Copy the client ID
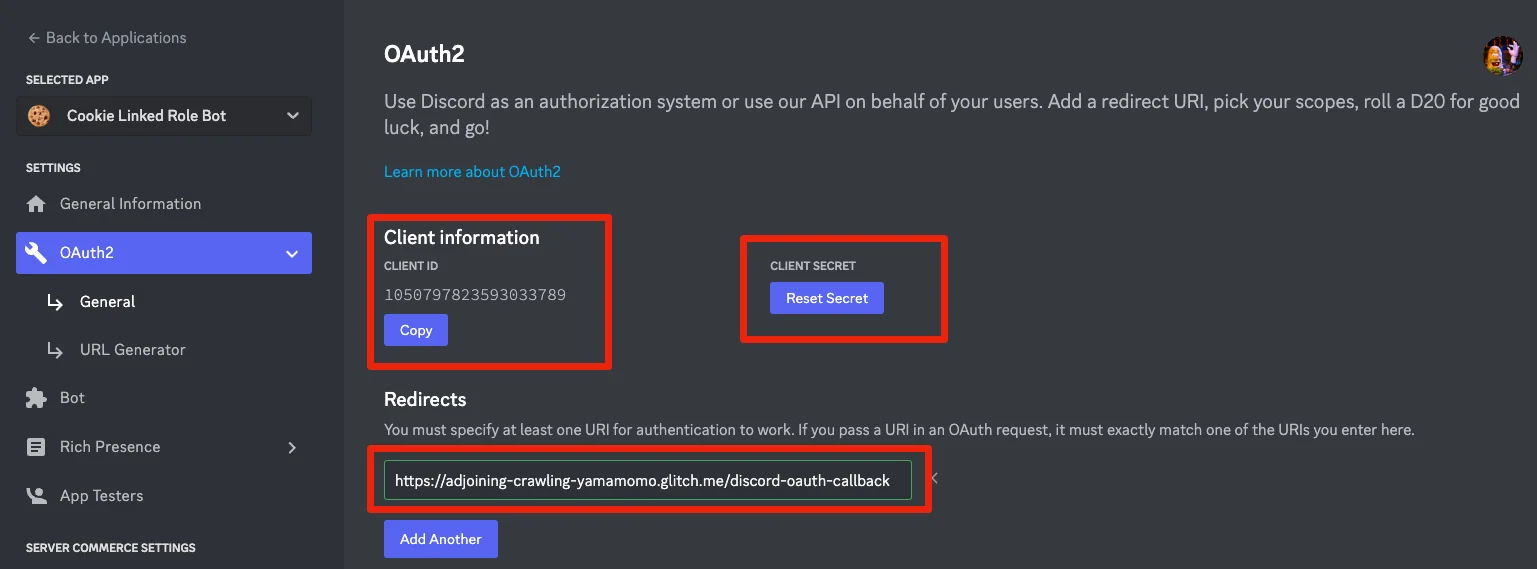 (416, 330)
